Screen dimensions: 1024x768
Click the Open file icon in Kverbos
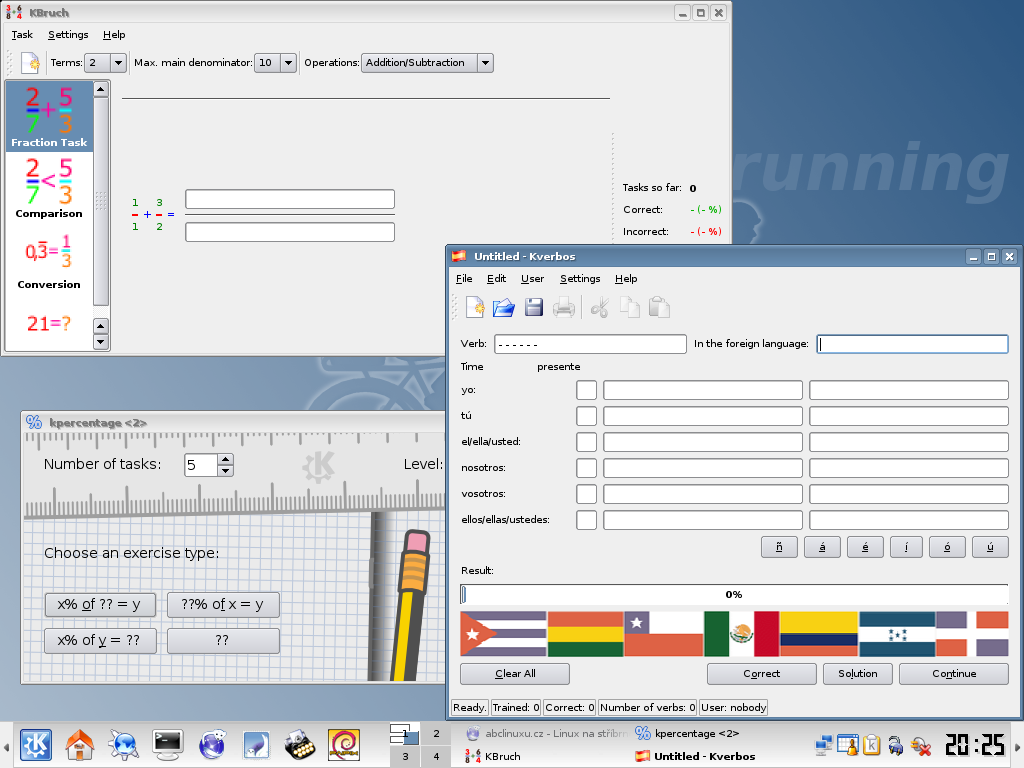tap(504, 307)
